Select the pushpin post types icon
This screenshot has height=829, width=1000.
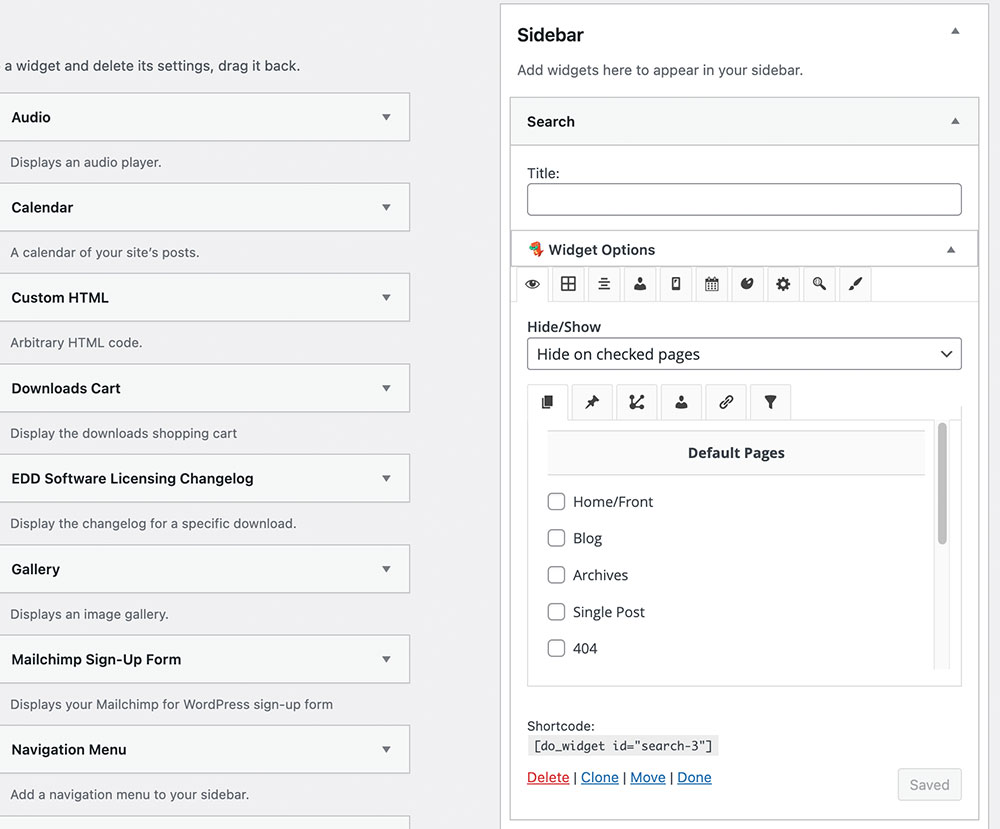[x=592, y=402]
